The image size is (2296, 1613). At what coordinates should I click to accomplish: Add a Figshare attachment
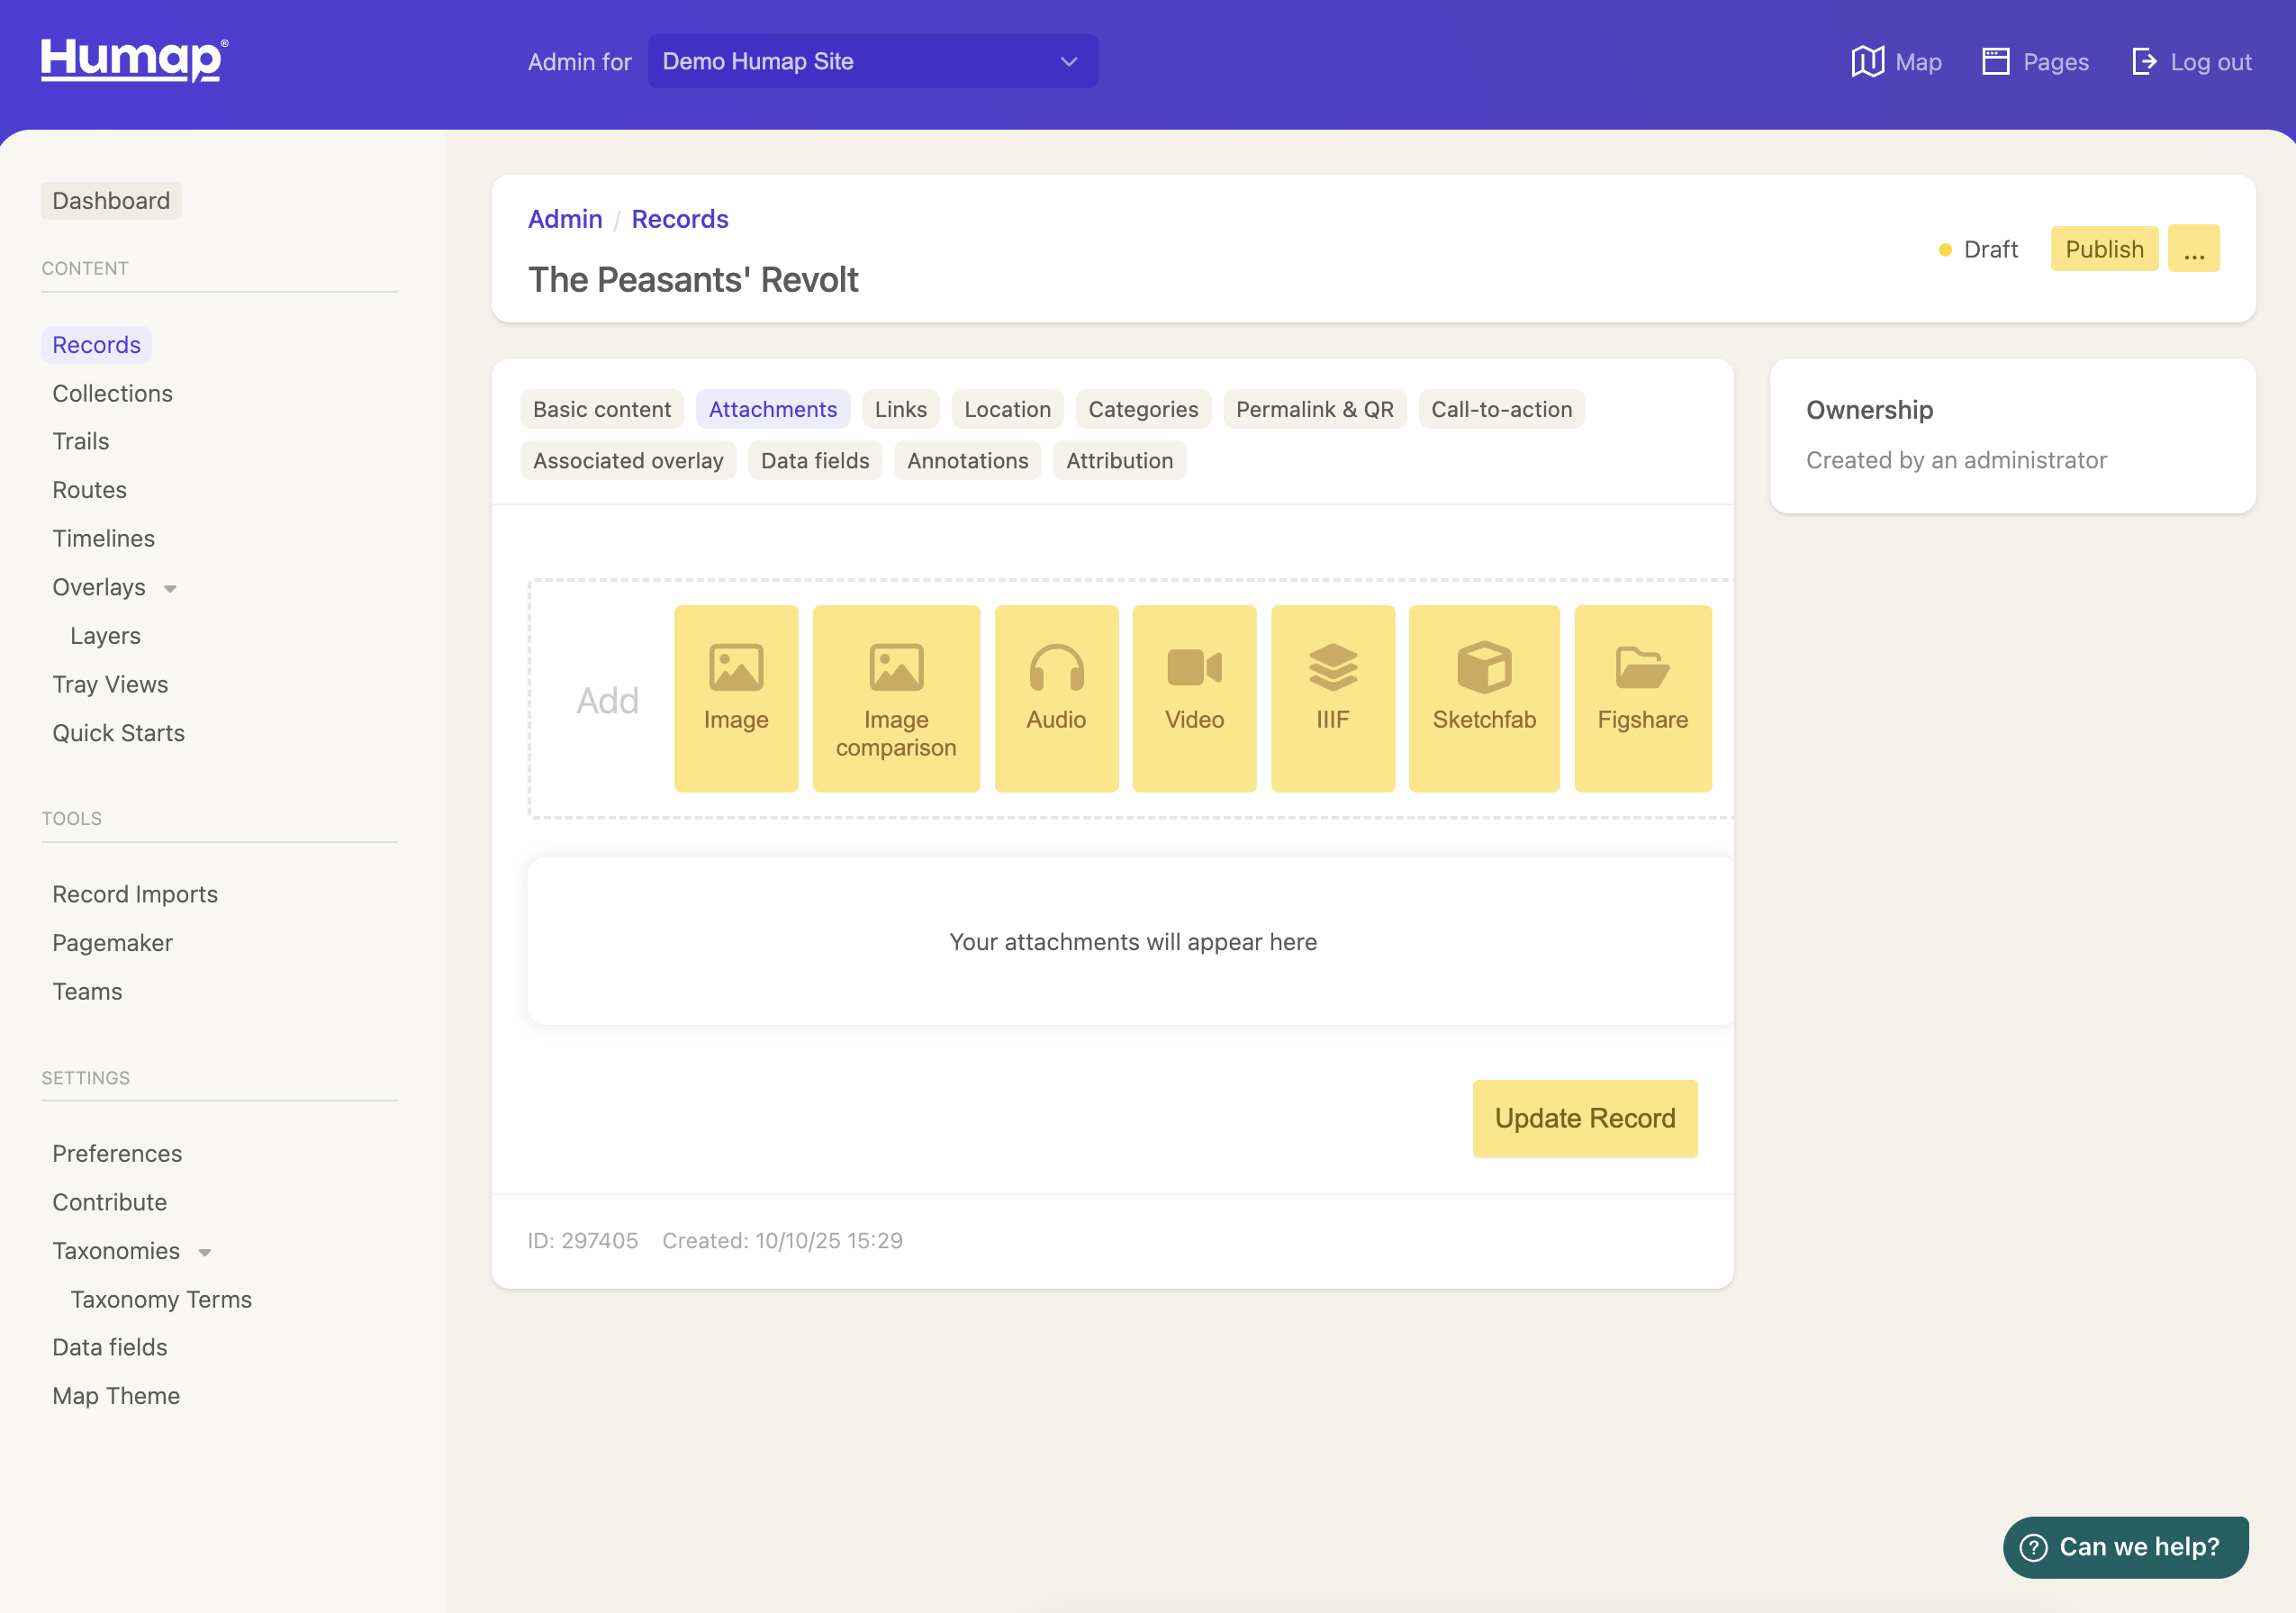coord(1642,698)
